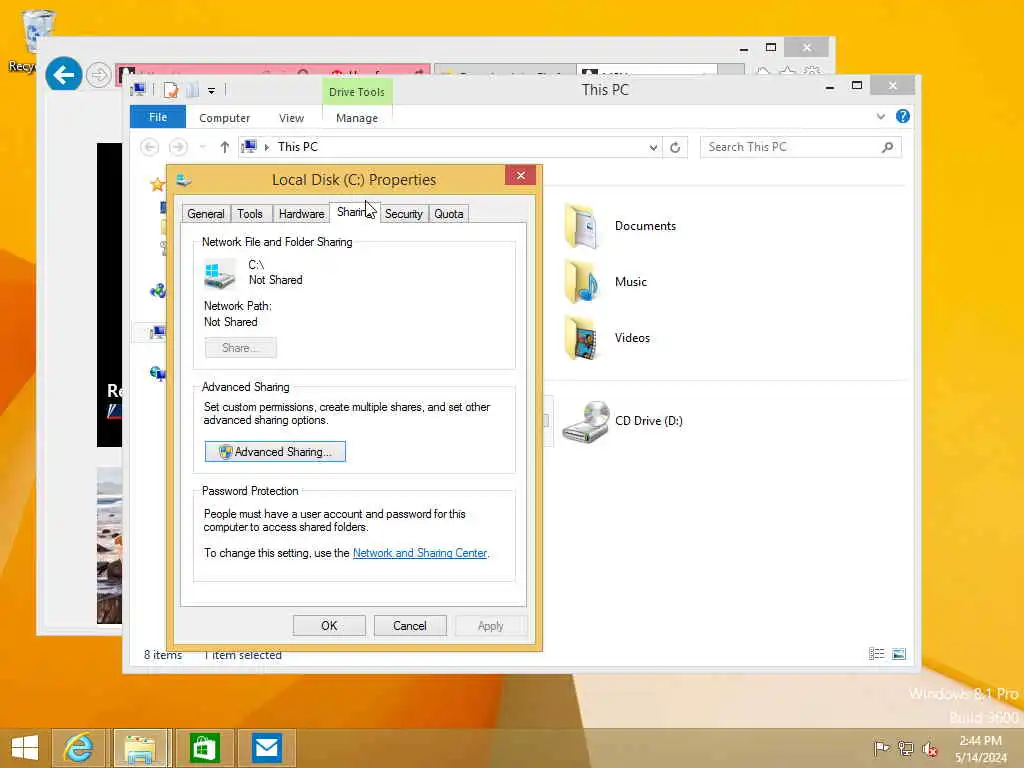Image resolution: width=1024 pixels, height=768 pixels.
Task: Go up one folder level
Action: tap(225, 147)
